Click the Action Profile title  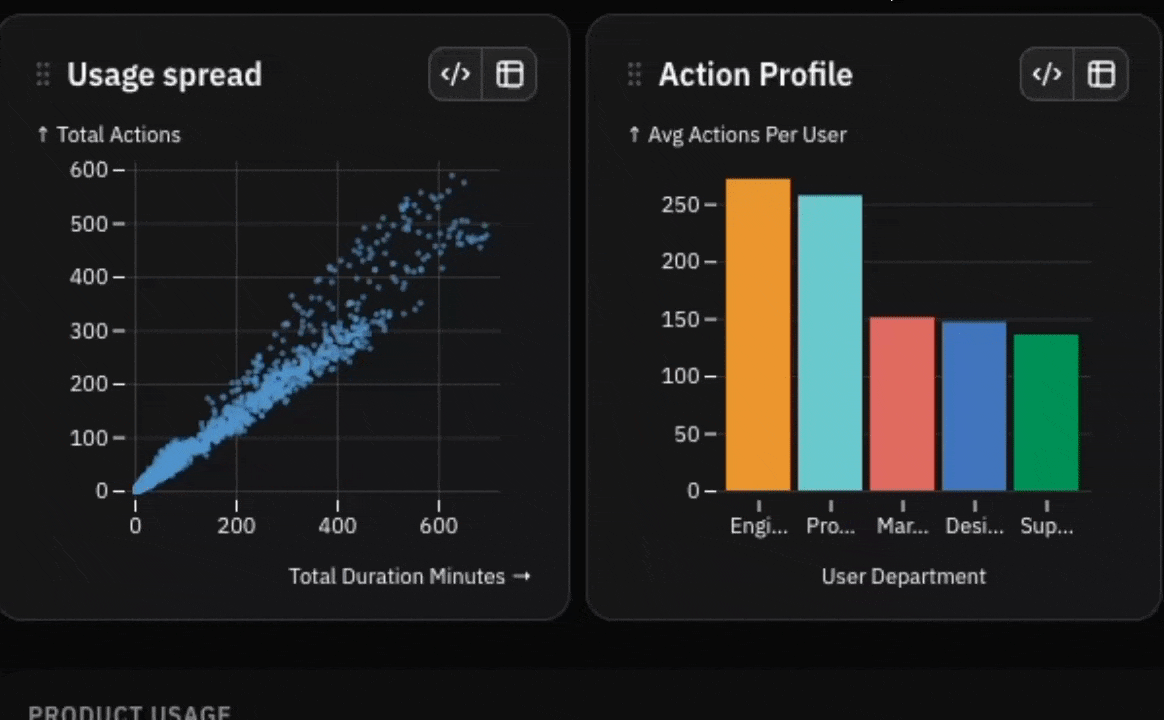[x=756, y=74]
